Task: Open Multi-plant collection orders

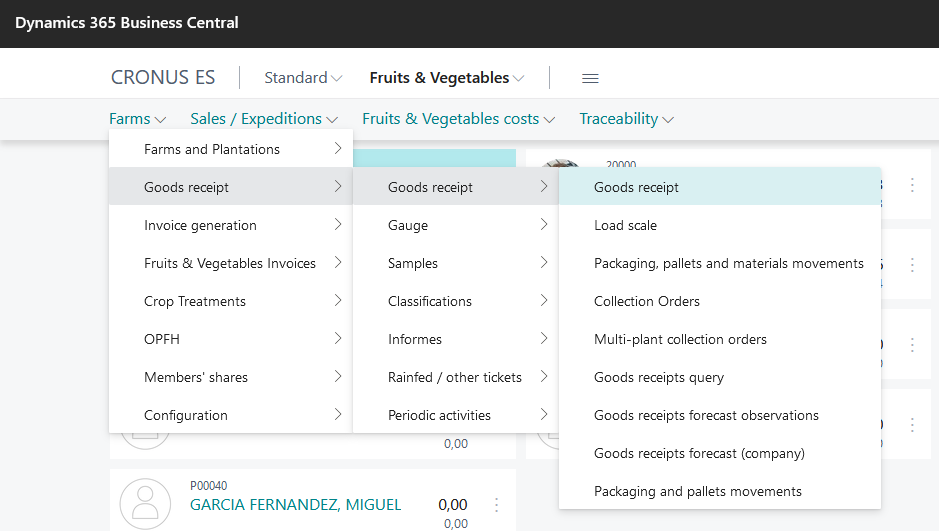Action: (720, 339)
